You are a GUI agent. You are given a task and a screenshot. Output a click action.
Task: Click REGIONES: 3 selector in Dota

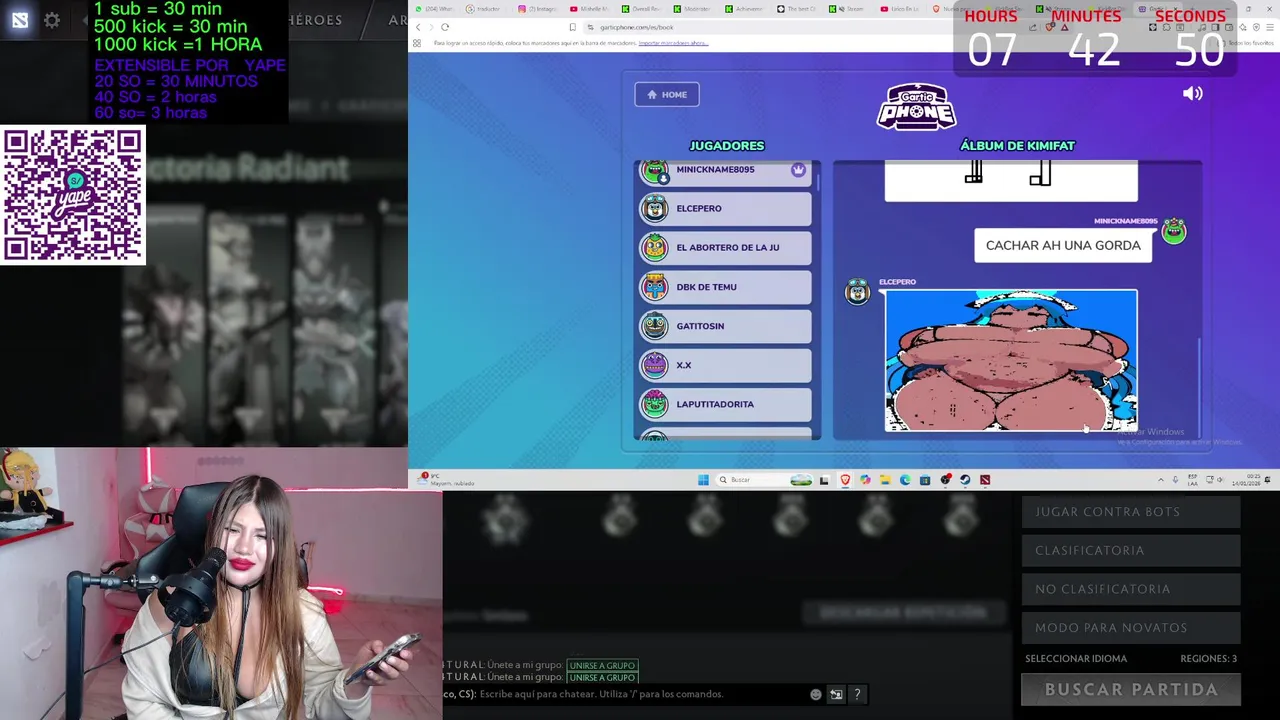(1208, 659)
